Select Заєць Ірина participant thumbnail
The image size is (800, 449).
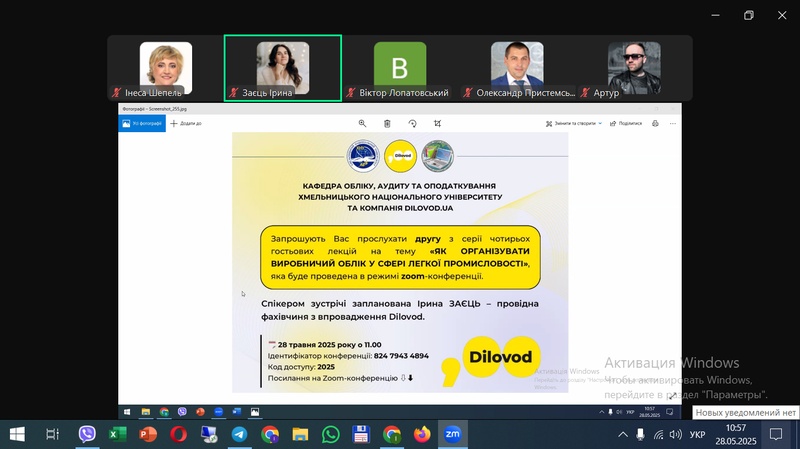coord(283,68)
